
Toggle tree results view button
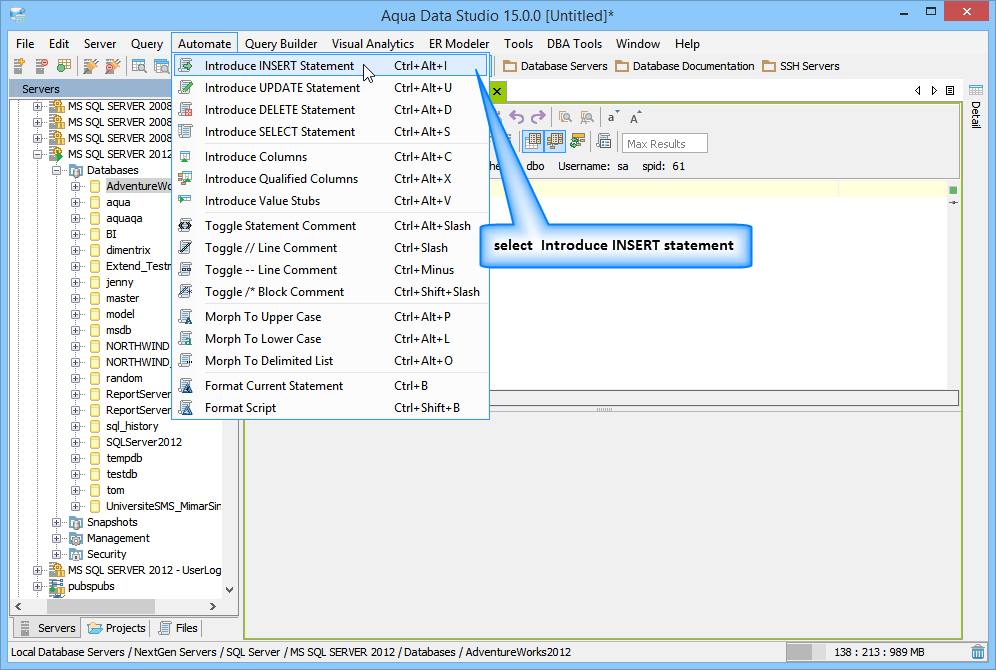(x=555, y=141)
